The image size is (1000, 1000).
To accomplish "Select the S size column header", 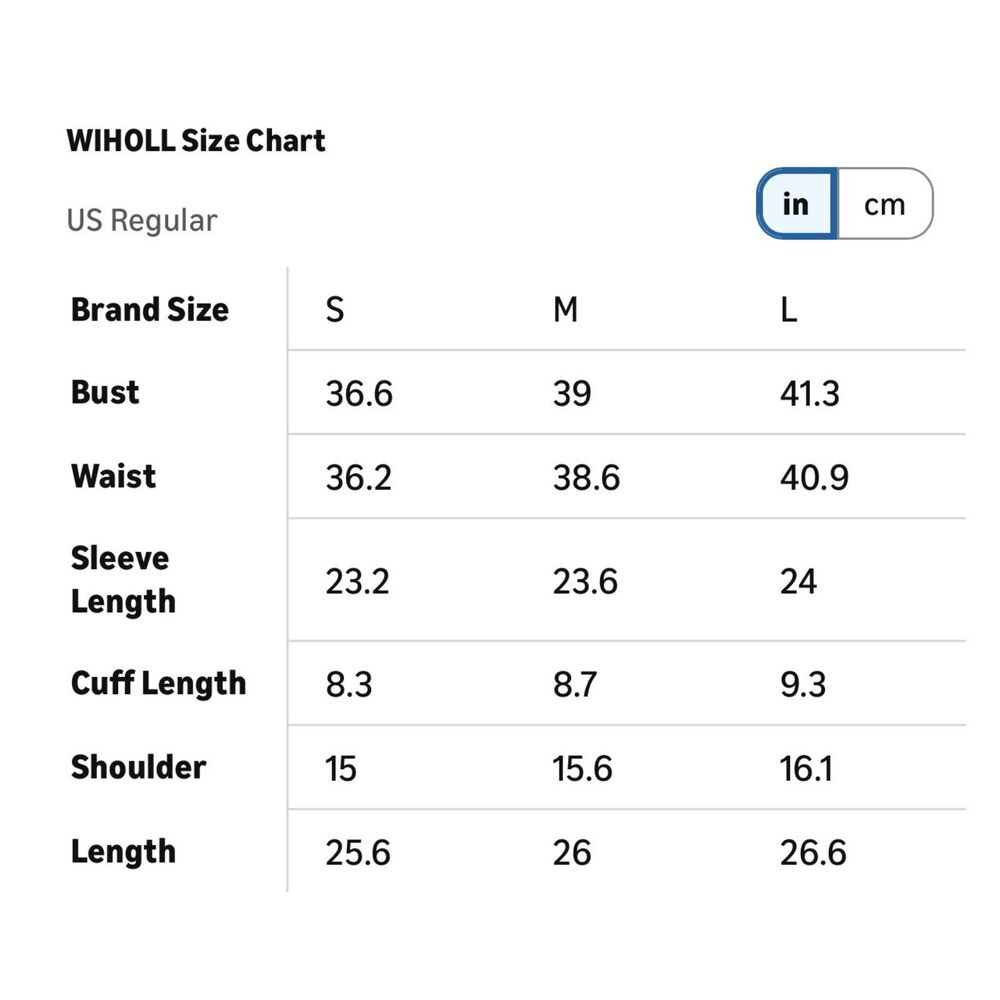I will coord(335,310).
